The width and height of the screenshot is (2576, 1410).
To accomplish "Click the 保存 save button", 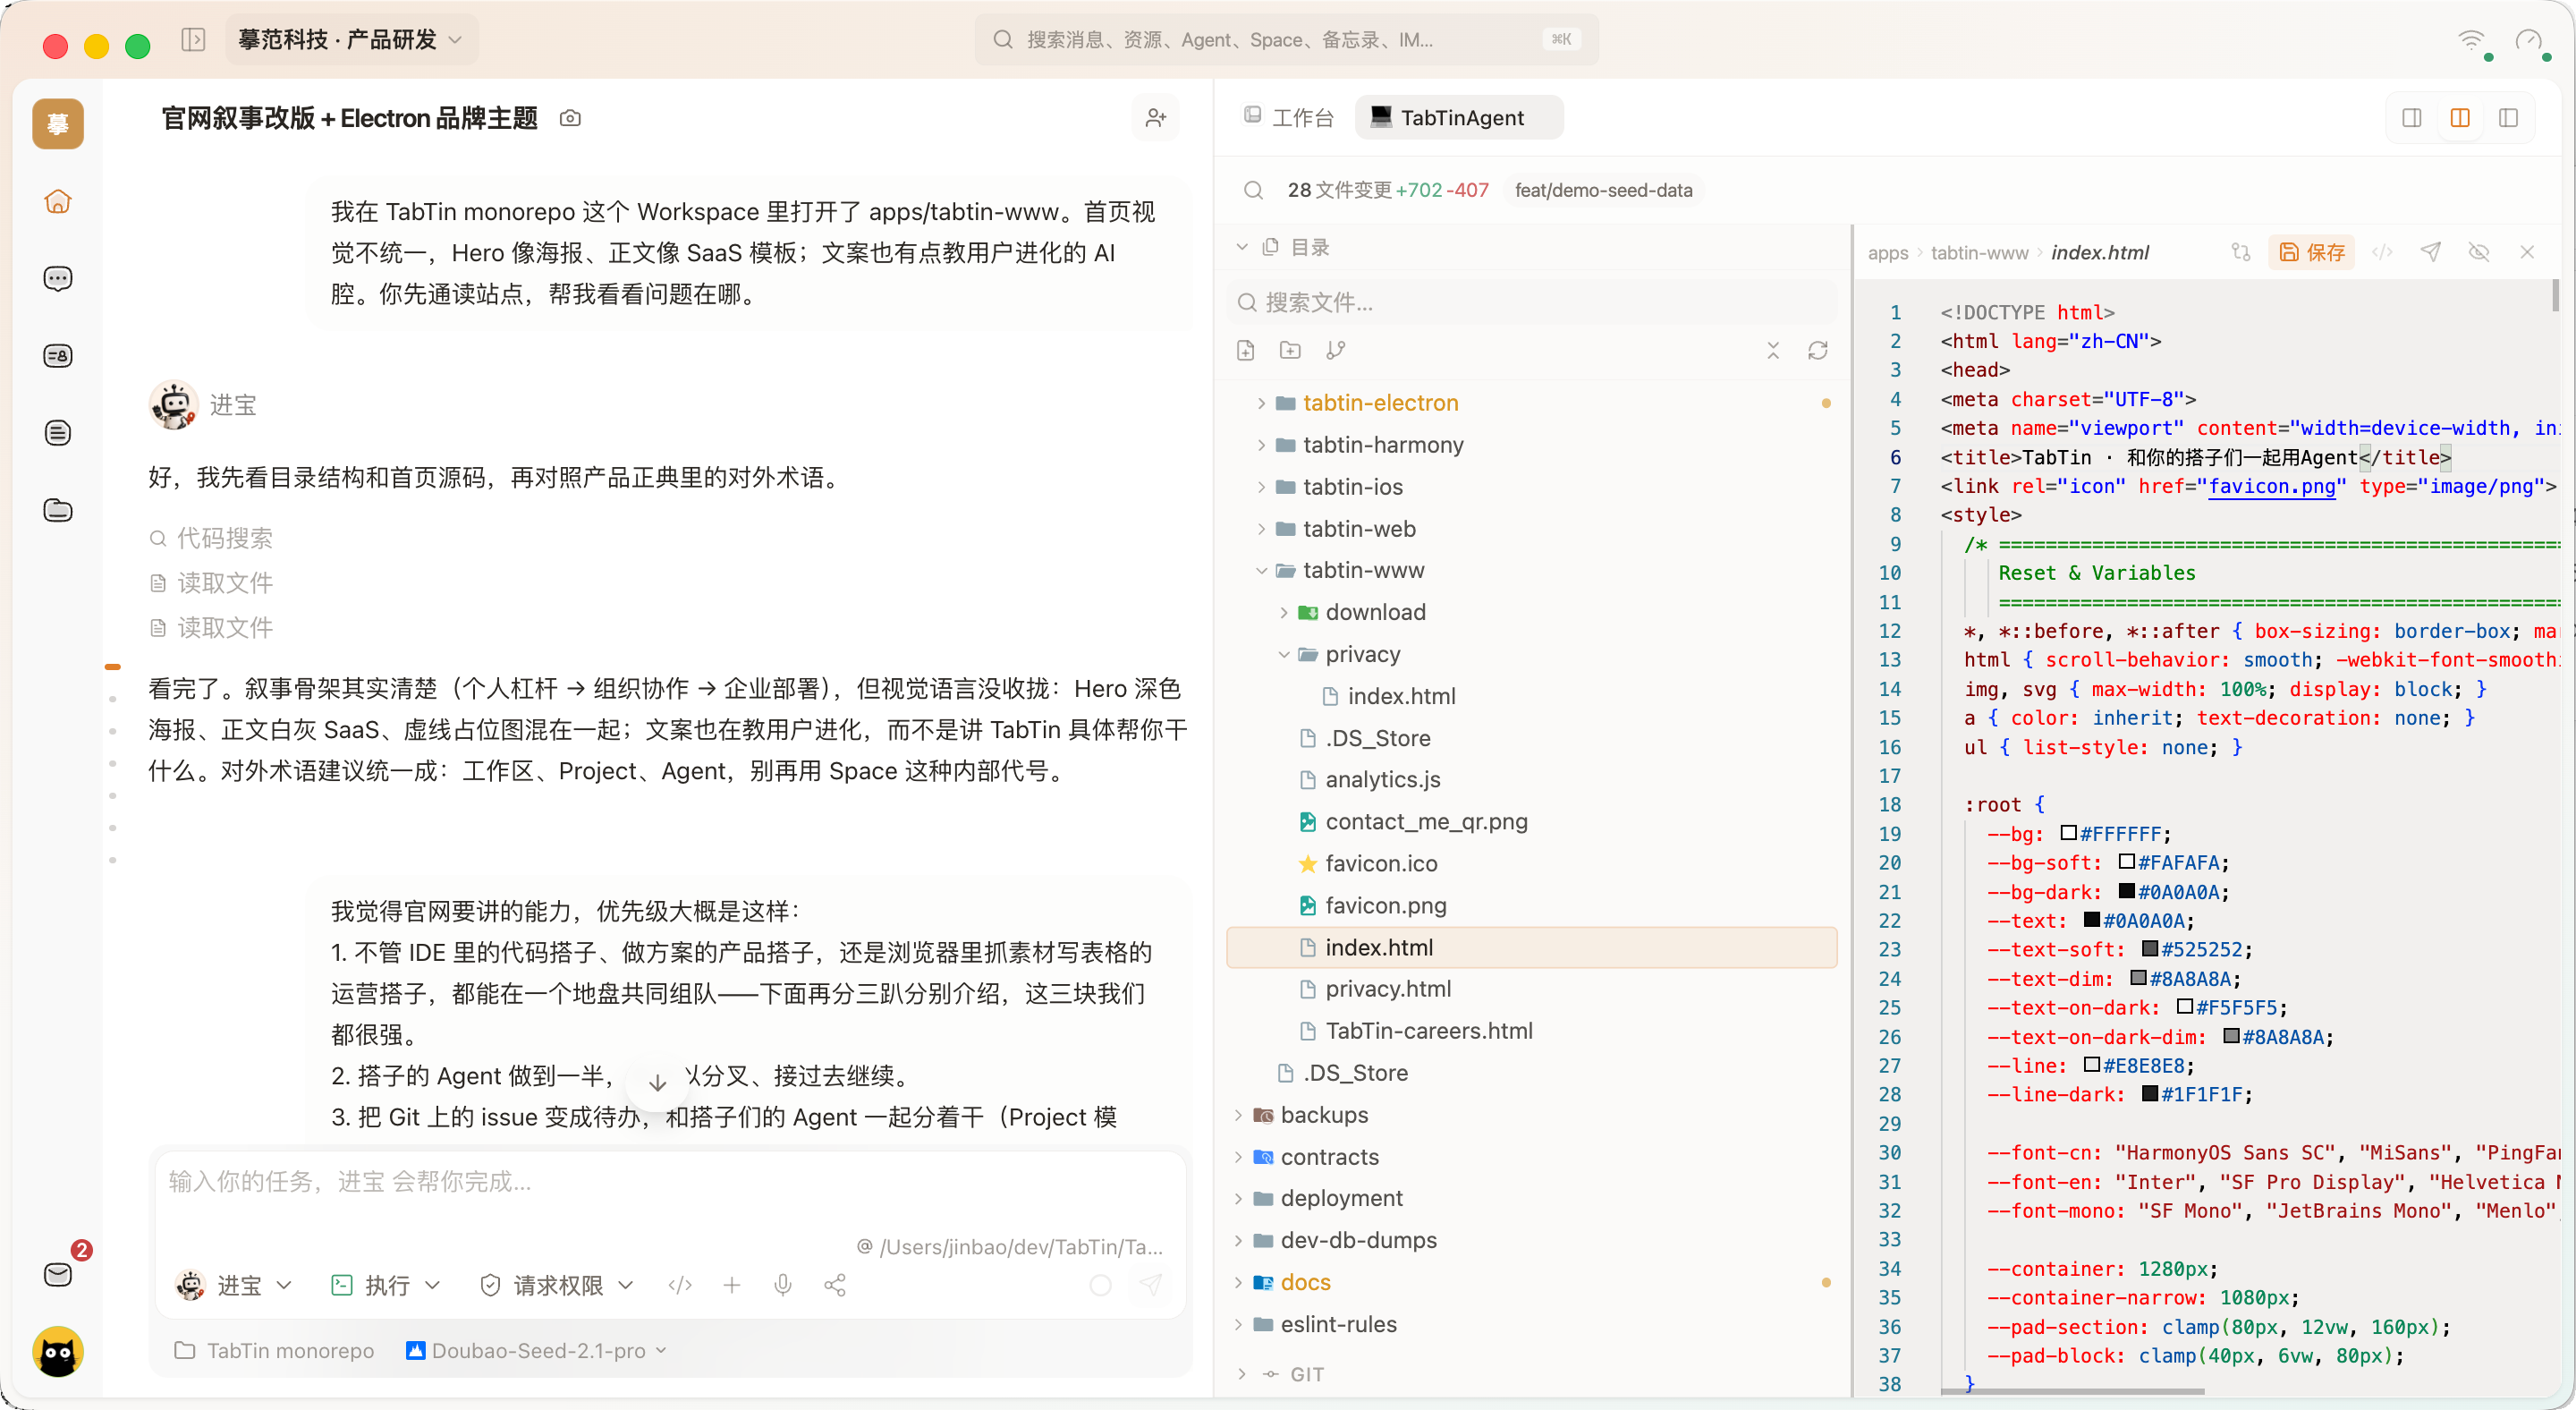I will click(x=2312, y=252).
